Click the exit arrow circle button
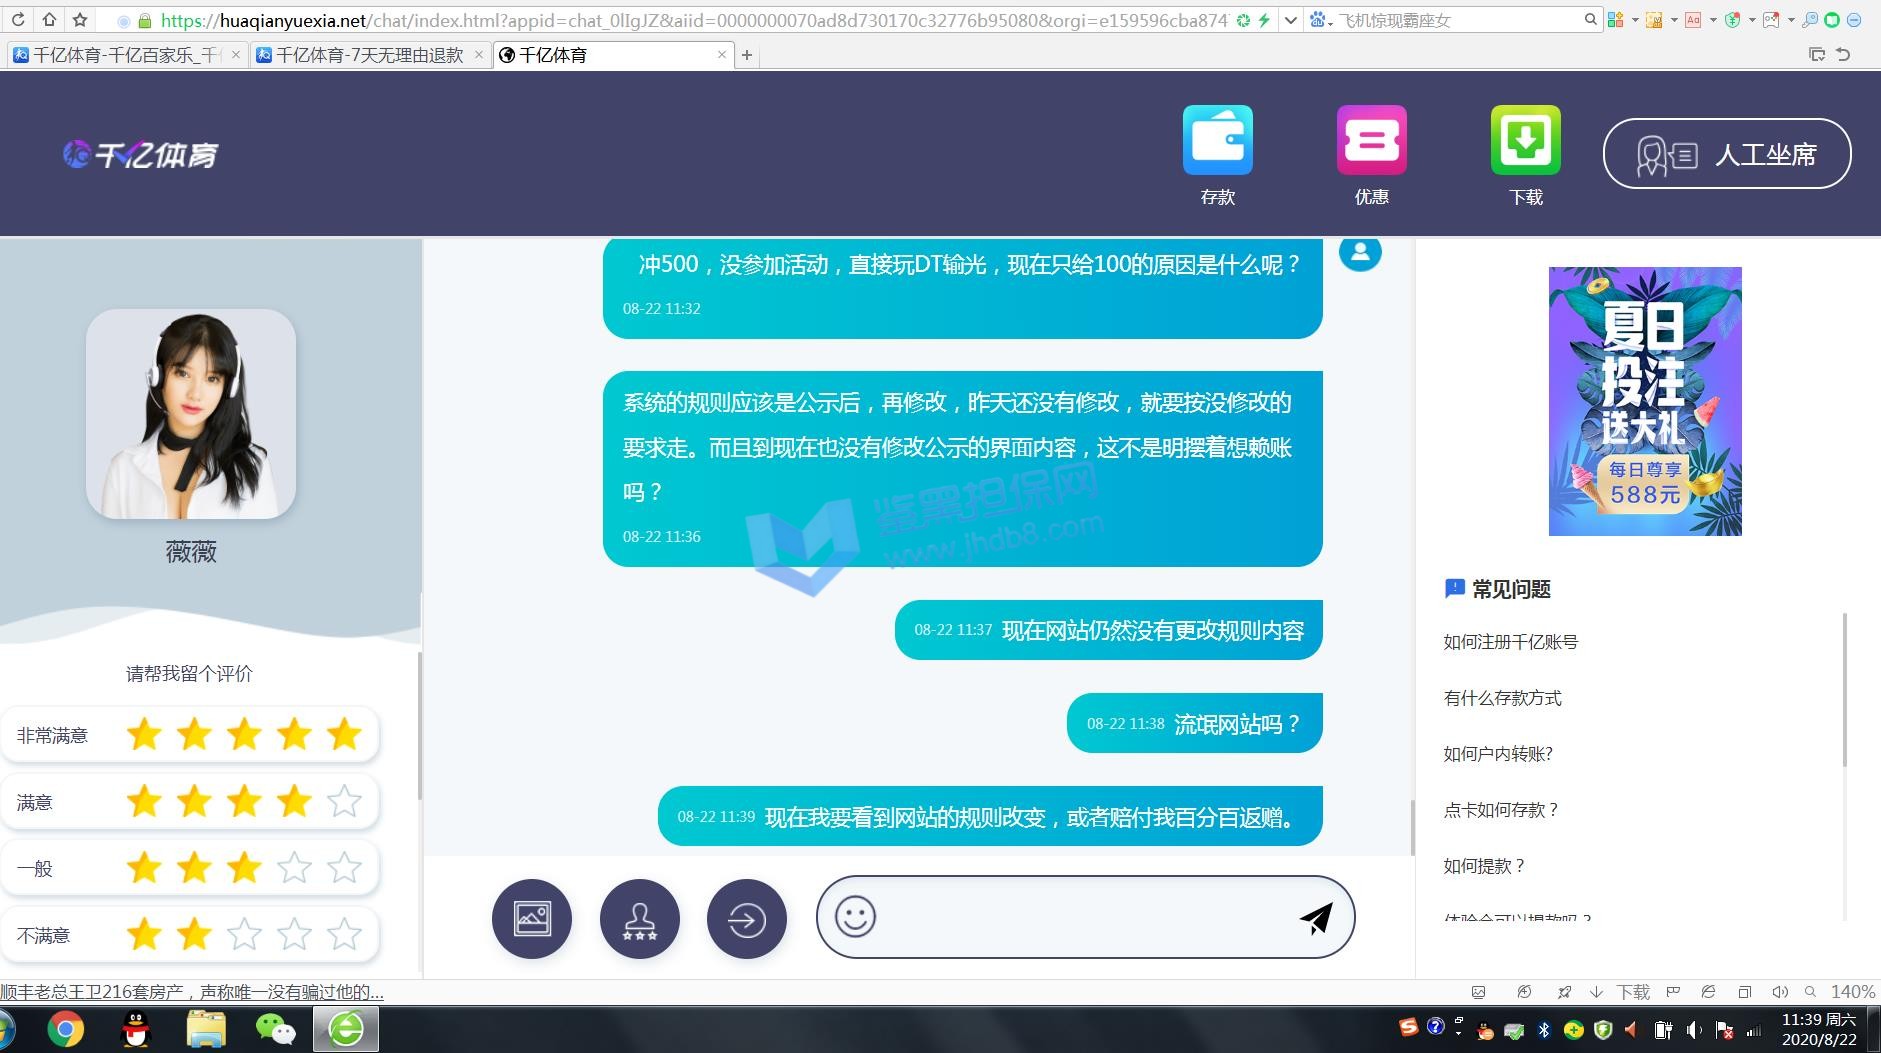This screenshot has width=1881, height=1053. 747,919
